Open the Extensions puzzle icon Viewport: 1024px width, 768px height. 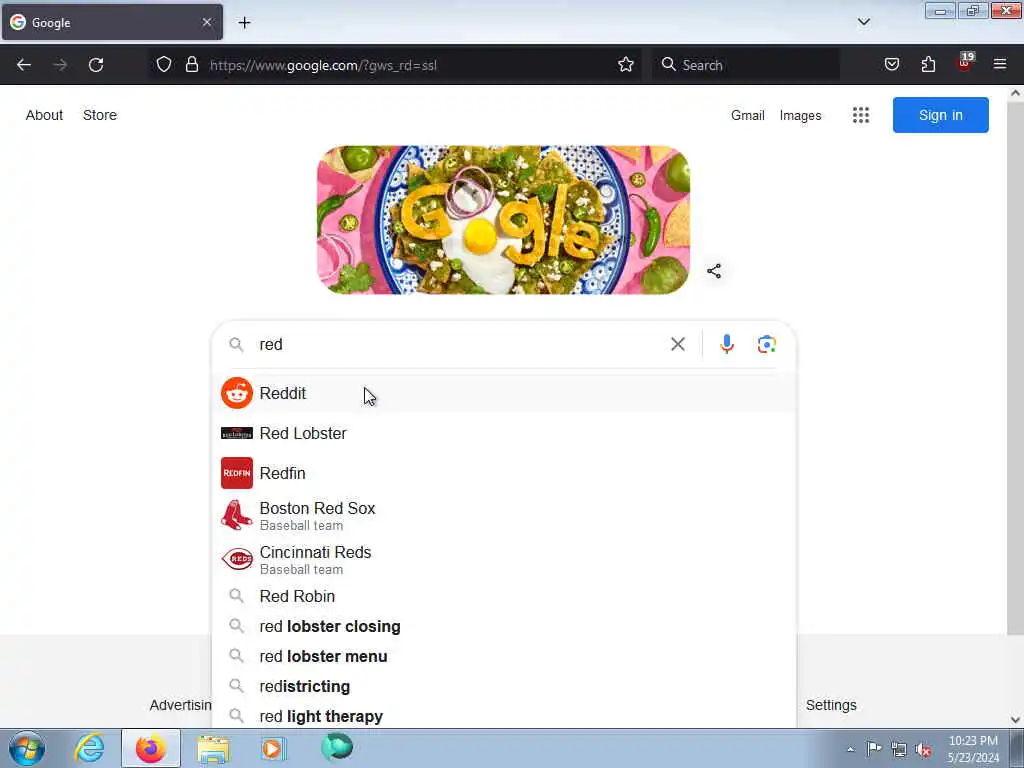(928, 64)
